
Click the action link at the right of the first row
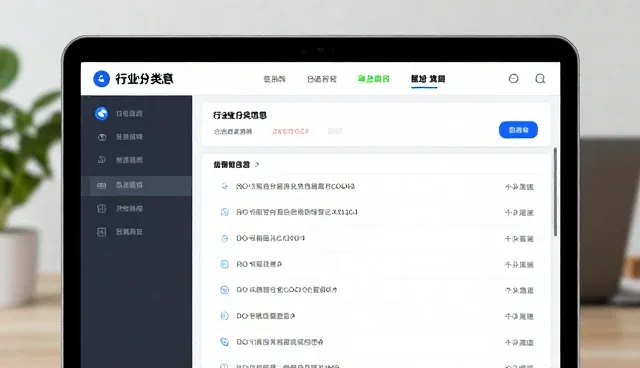point(519,187)
